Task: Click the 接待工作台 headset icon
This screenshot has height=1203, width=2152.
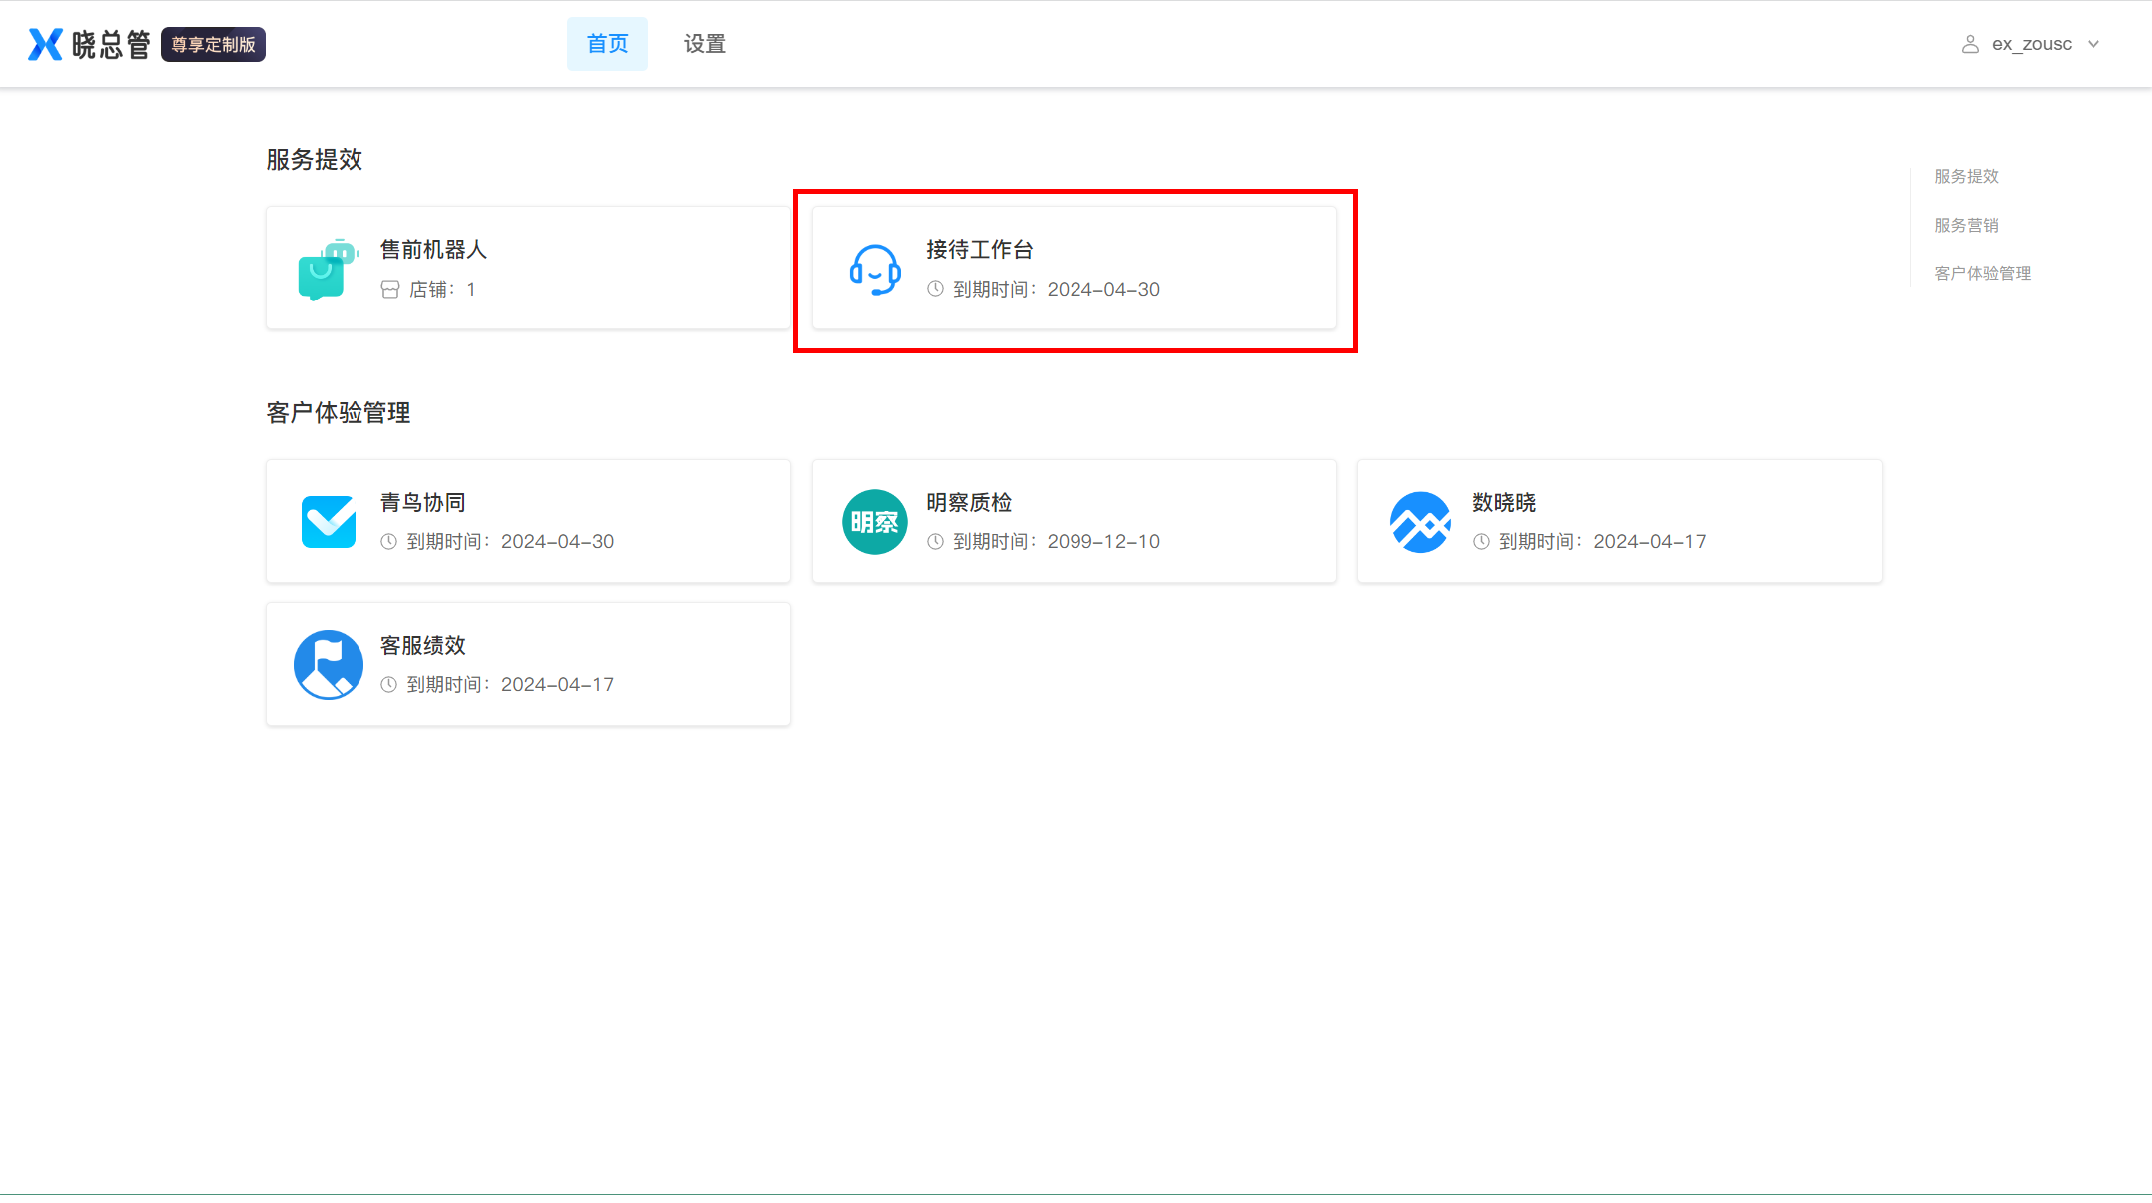Action: (875, 269)
